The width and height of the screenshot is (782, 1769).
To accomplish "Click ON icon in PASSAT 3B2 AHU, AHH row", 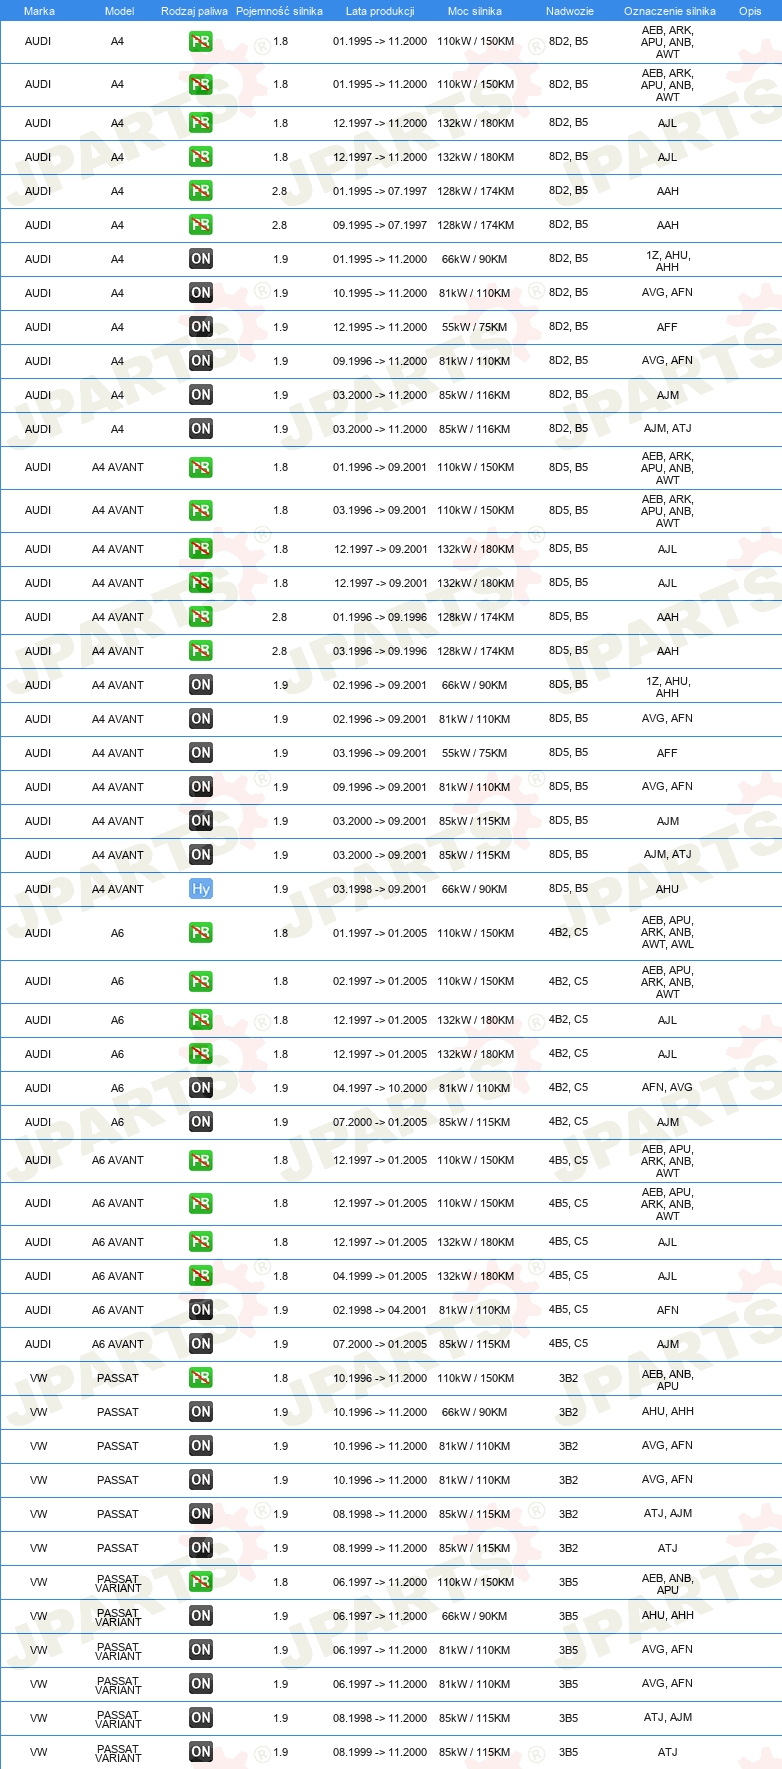I will (201, 1411).
